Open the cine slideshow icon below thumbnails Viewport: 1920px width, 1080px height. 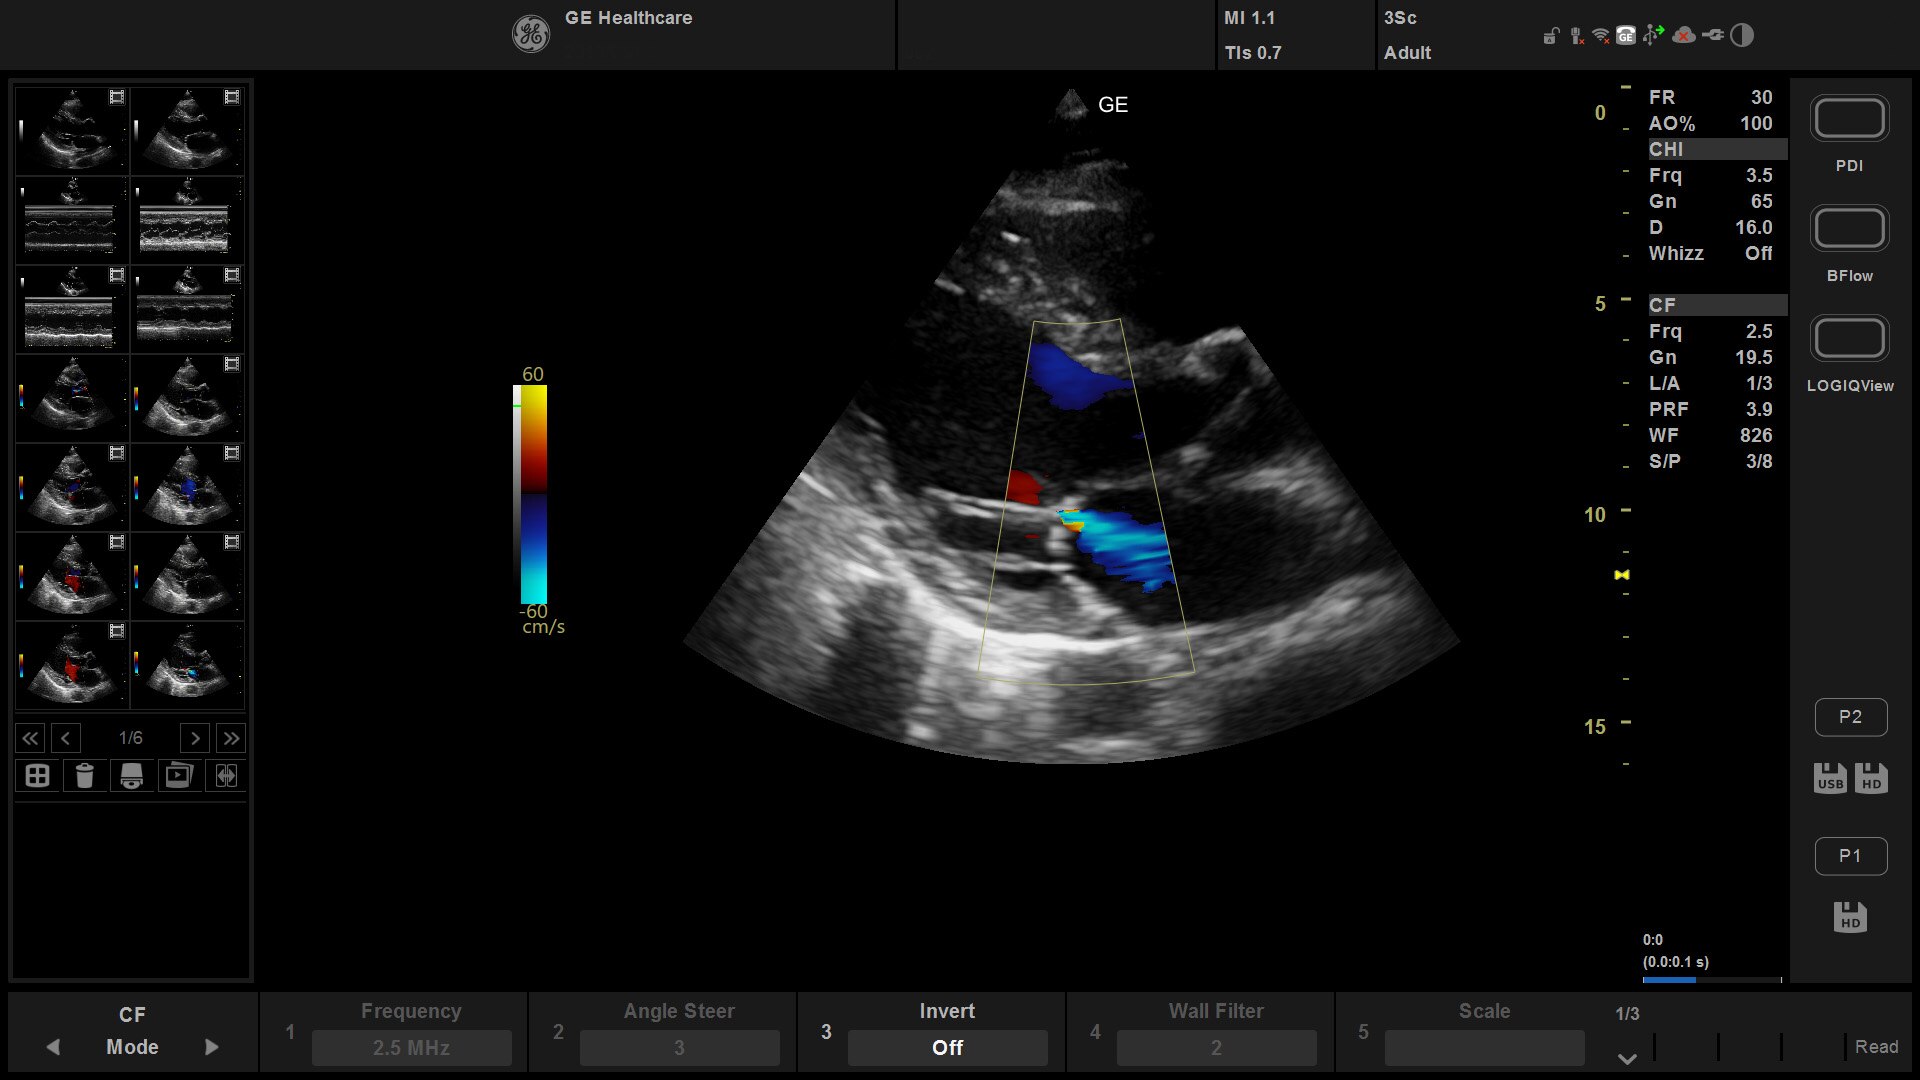tap(178, 776)
